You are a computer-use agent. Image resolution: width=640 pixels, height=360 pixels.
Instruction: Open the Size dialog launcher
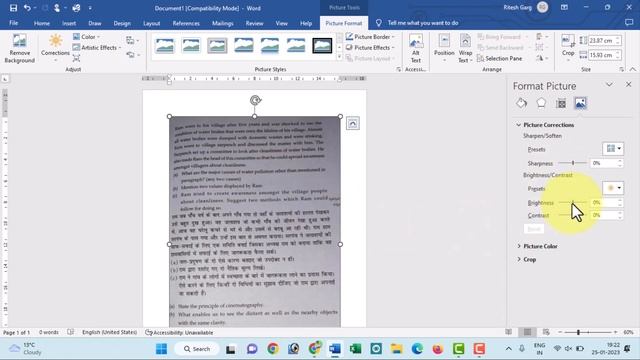622,70
